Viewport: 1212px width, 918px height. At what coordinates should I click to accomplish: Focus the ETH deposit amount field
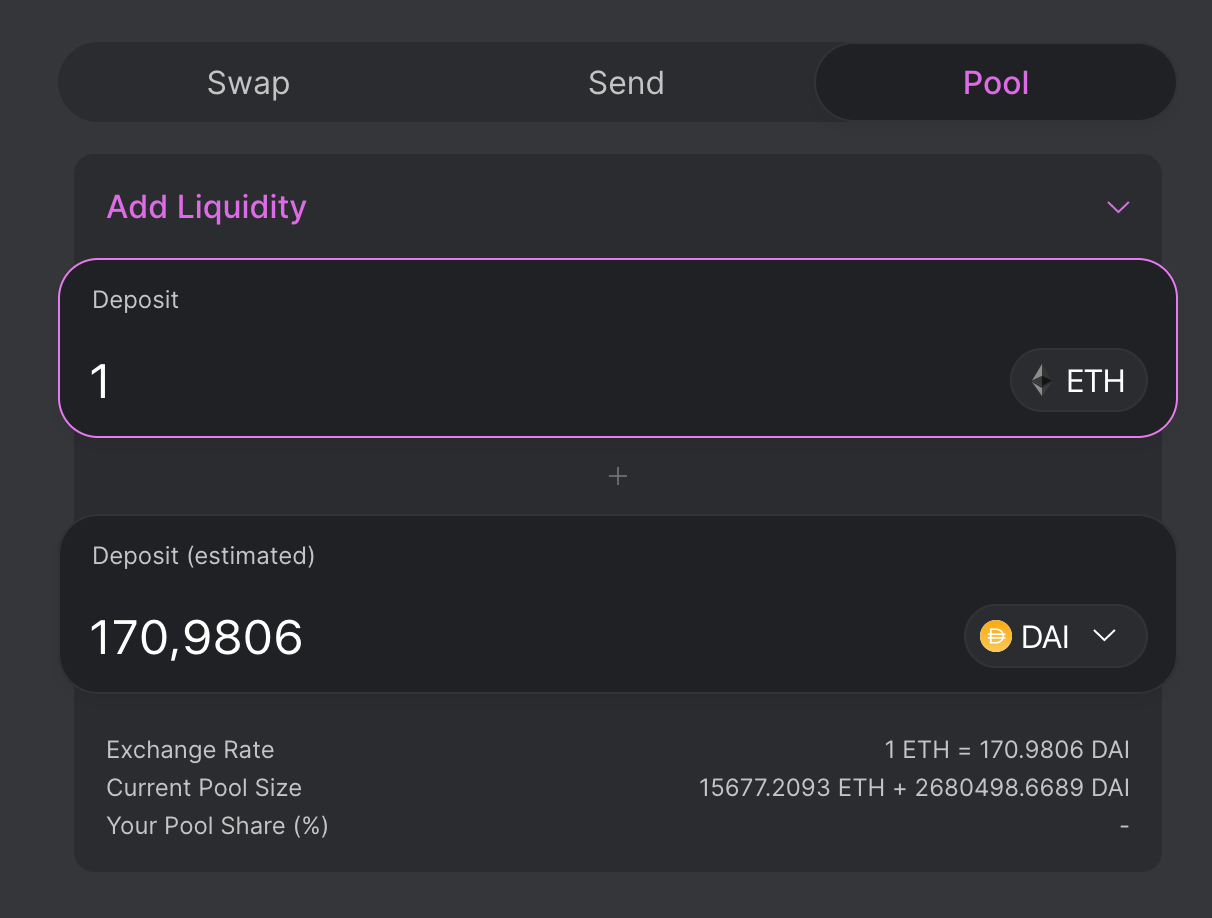(x=540, y=381)
